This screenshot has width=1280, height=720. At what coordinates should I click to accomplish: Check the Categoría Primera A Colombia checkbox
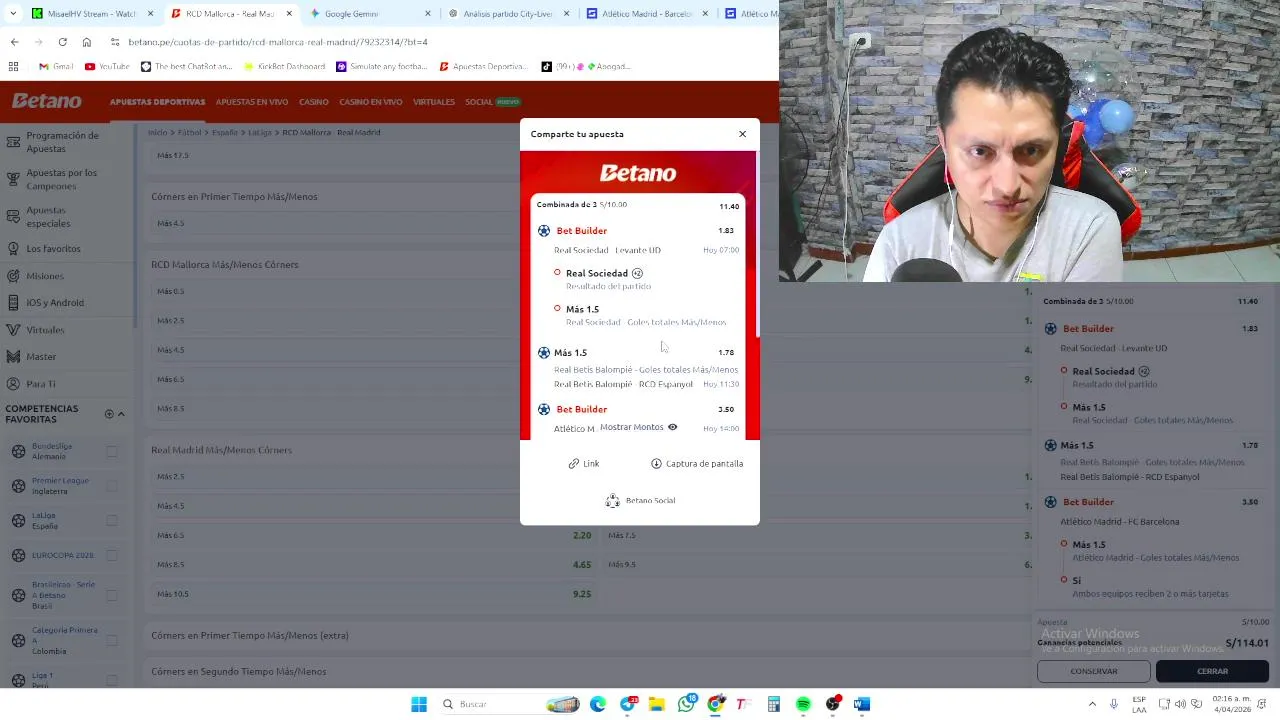(112, 640)
